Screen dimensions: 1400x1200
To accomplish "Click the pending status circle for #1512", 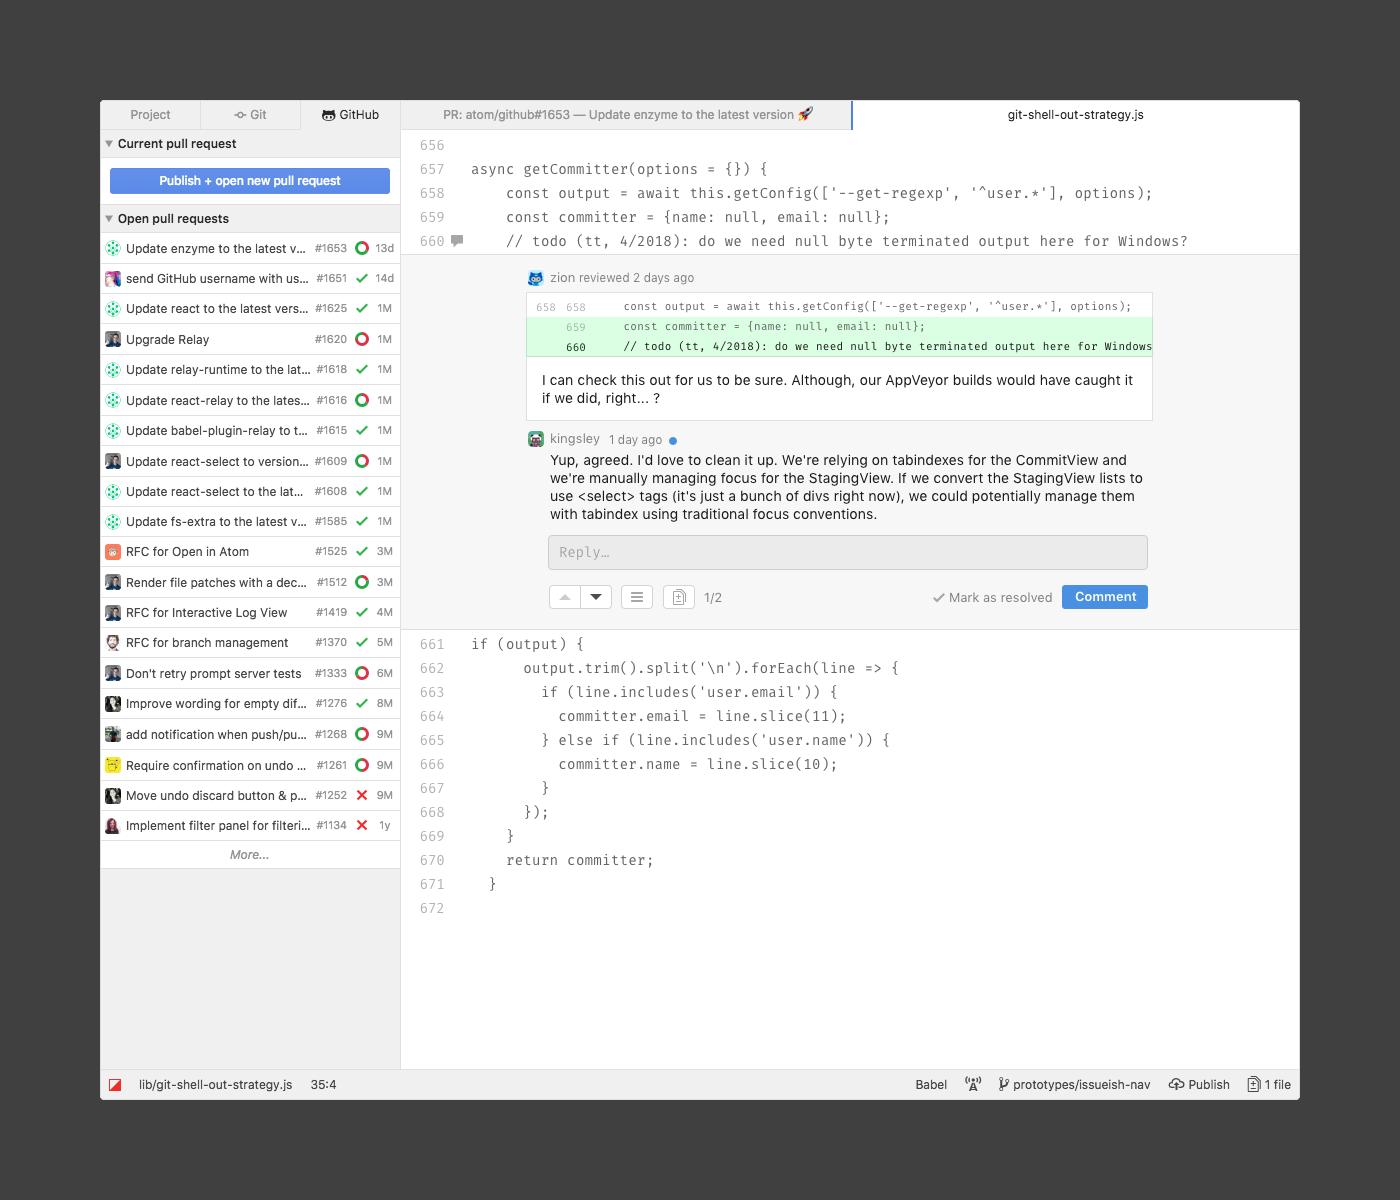I will click(x=362, y=582).
